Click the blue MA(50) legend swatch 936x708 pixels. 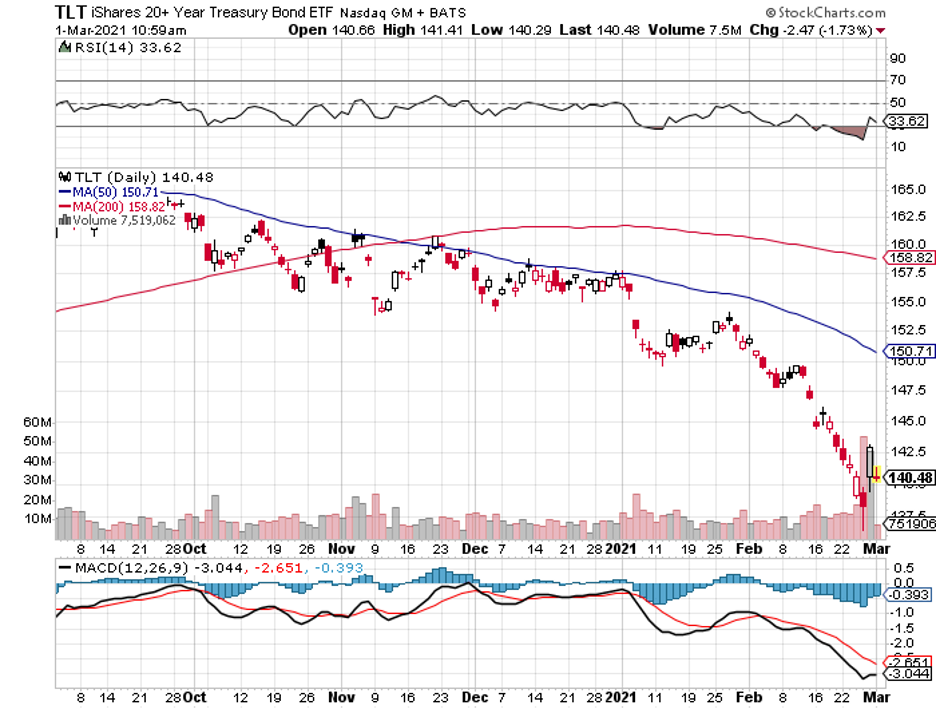65,191
